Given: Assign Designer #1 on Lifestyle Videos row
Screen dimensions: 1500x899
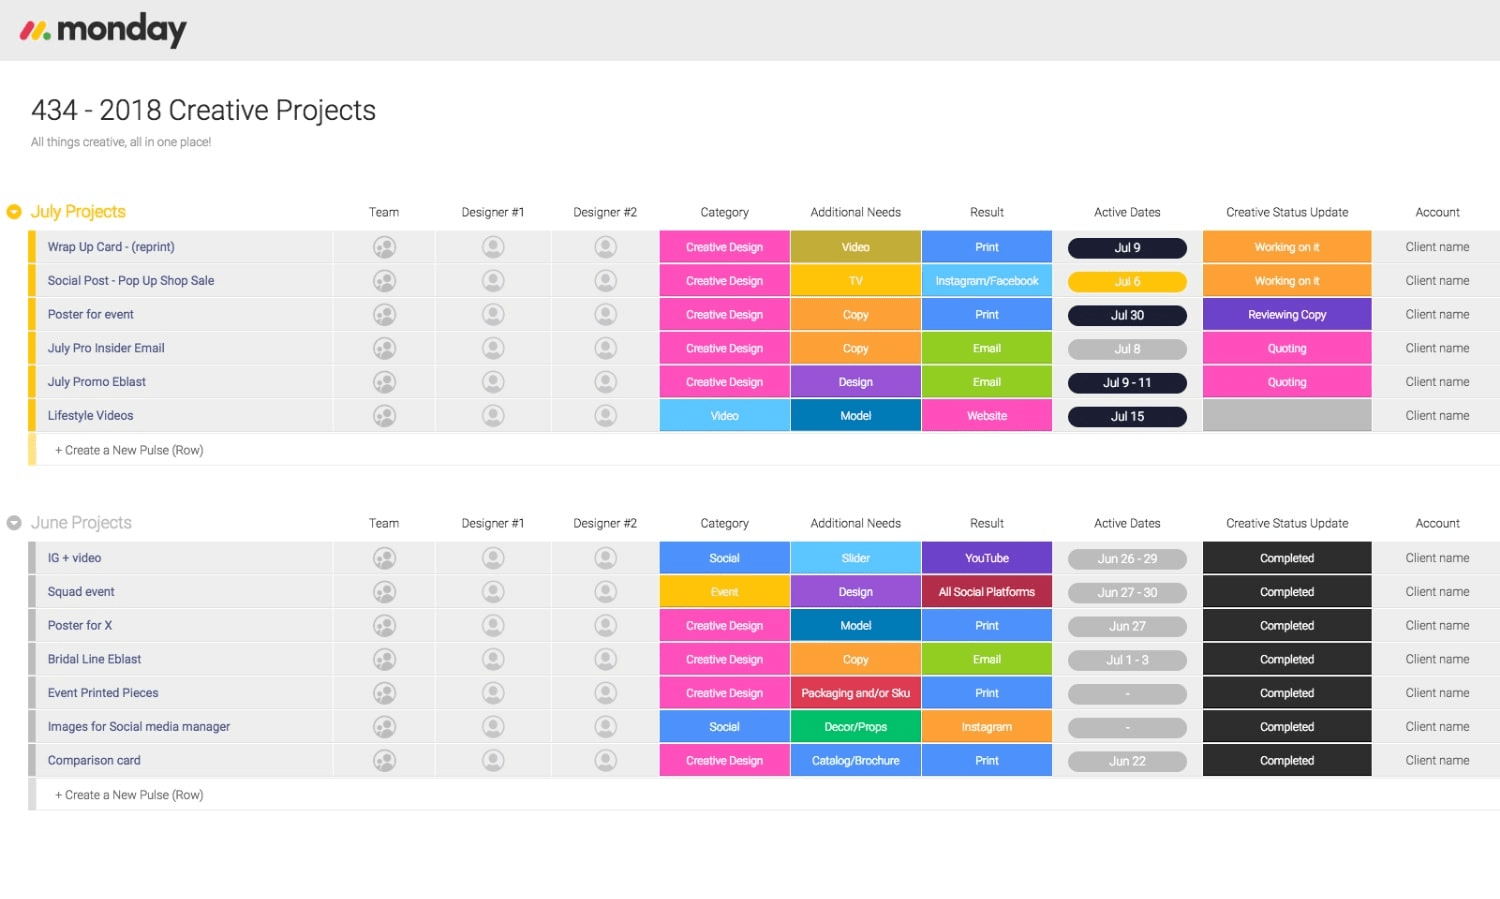Looking at the screenshot, I should pos(493,415).
